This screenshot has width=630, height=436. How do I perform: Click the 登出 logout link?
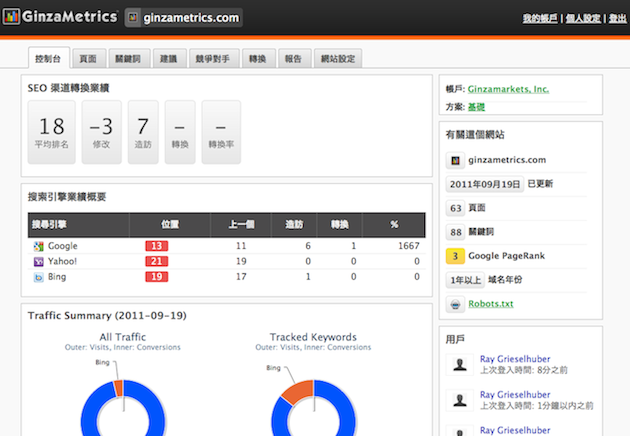(x=618, y=18)
